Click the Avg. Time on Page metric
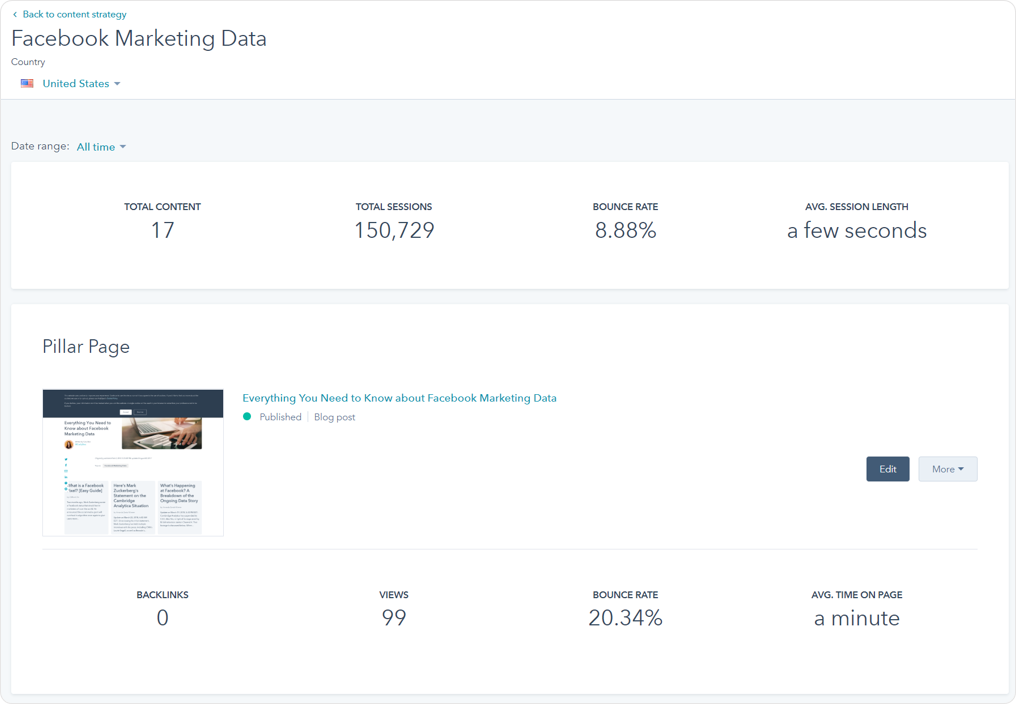The image size is (1016, 704). [856, 618]
